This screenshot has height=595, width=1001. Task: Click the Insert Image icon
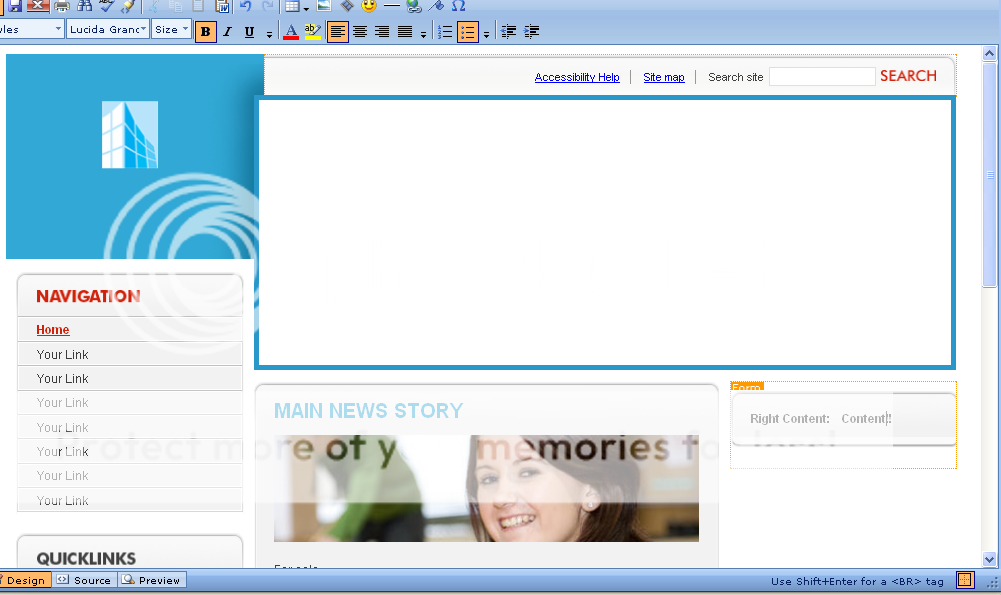322,7
